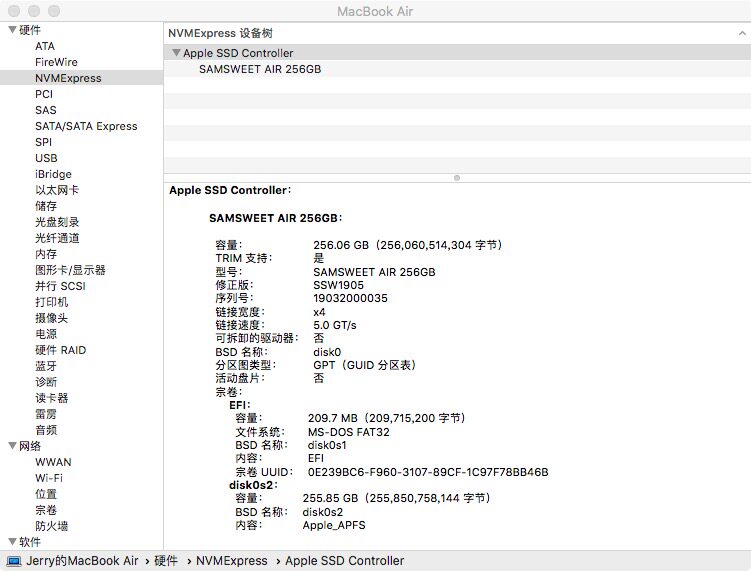Click the Apple_APFS content value
The height and width of the screenshot is (571, 751).
334,525
